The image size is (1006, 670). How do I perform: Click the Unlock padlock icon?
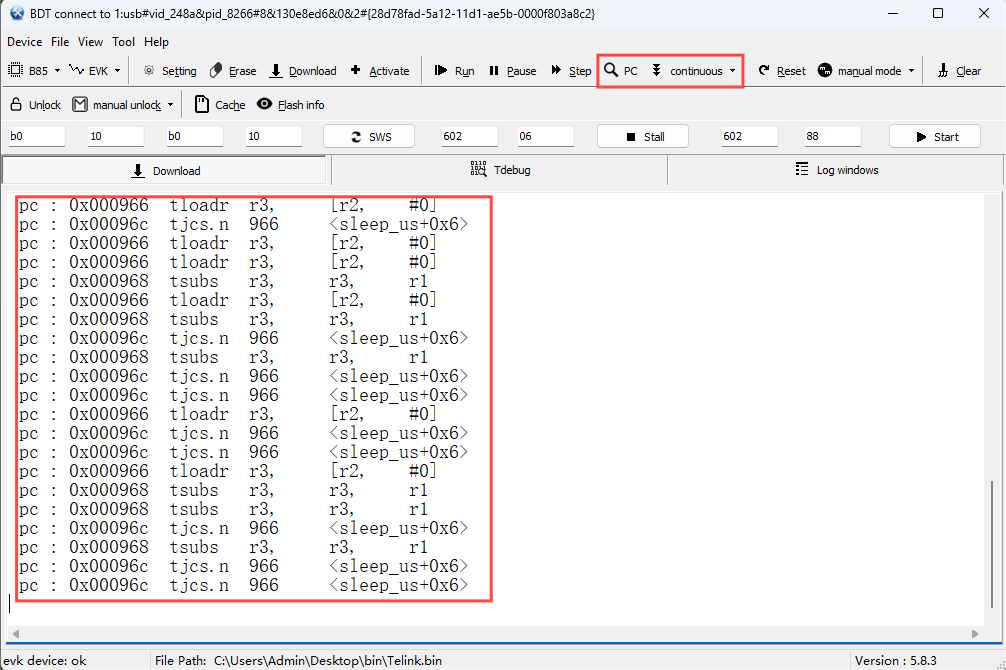(x=16, y=104)
